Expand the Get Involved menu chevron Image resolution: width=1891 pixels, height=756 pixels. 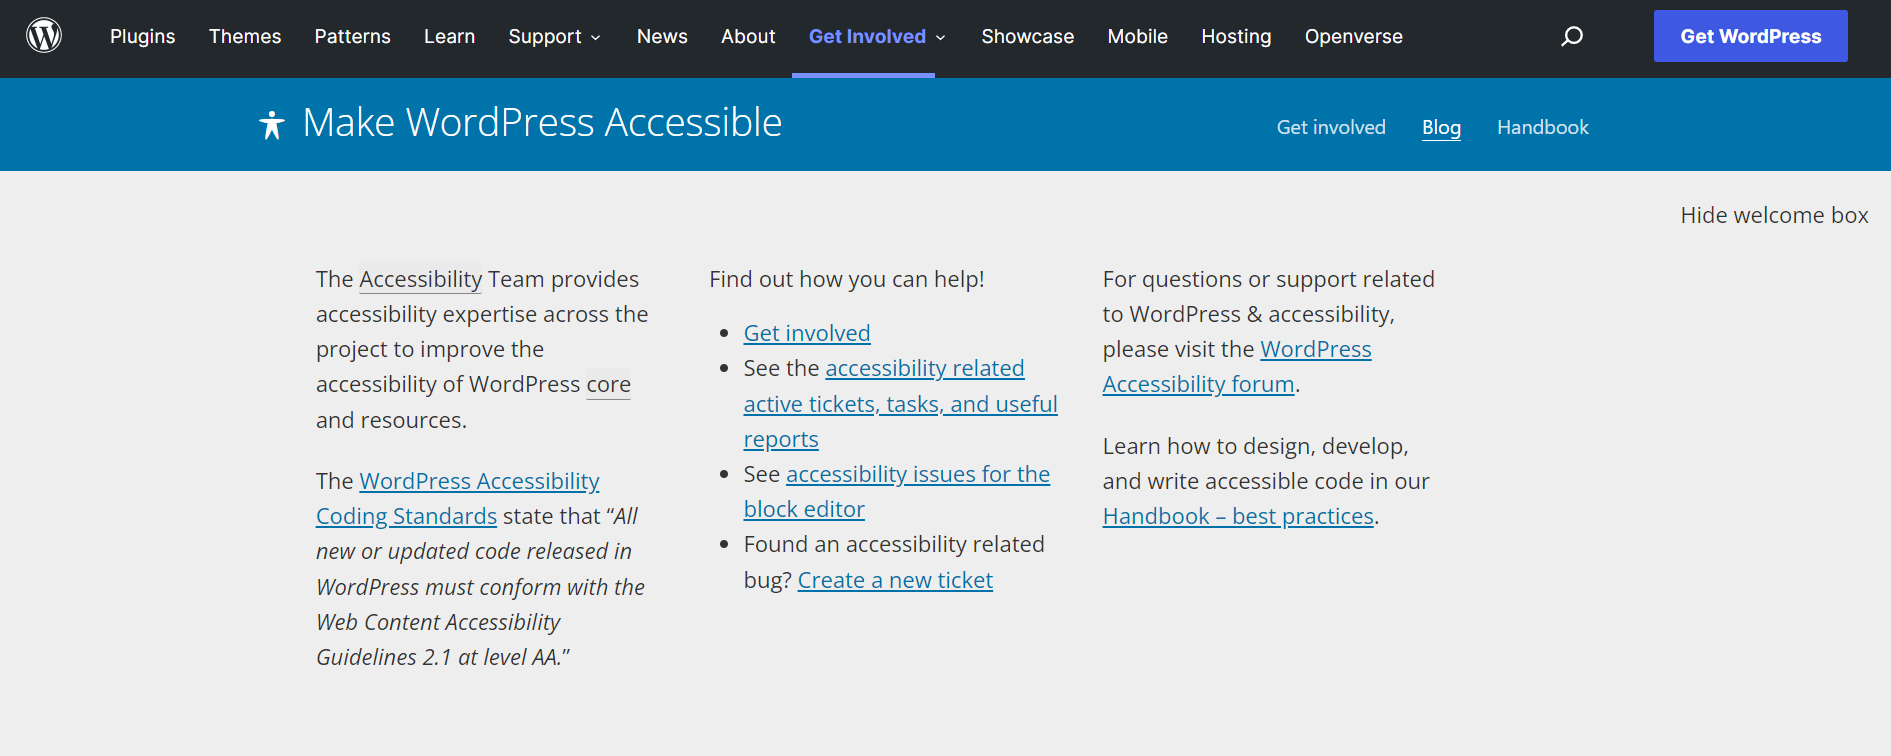click(x=940, y=37)
